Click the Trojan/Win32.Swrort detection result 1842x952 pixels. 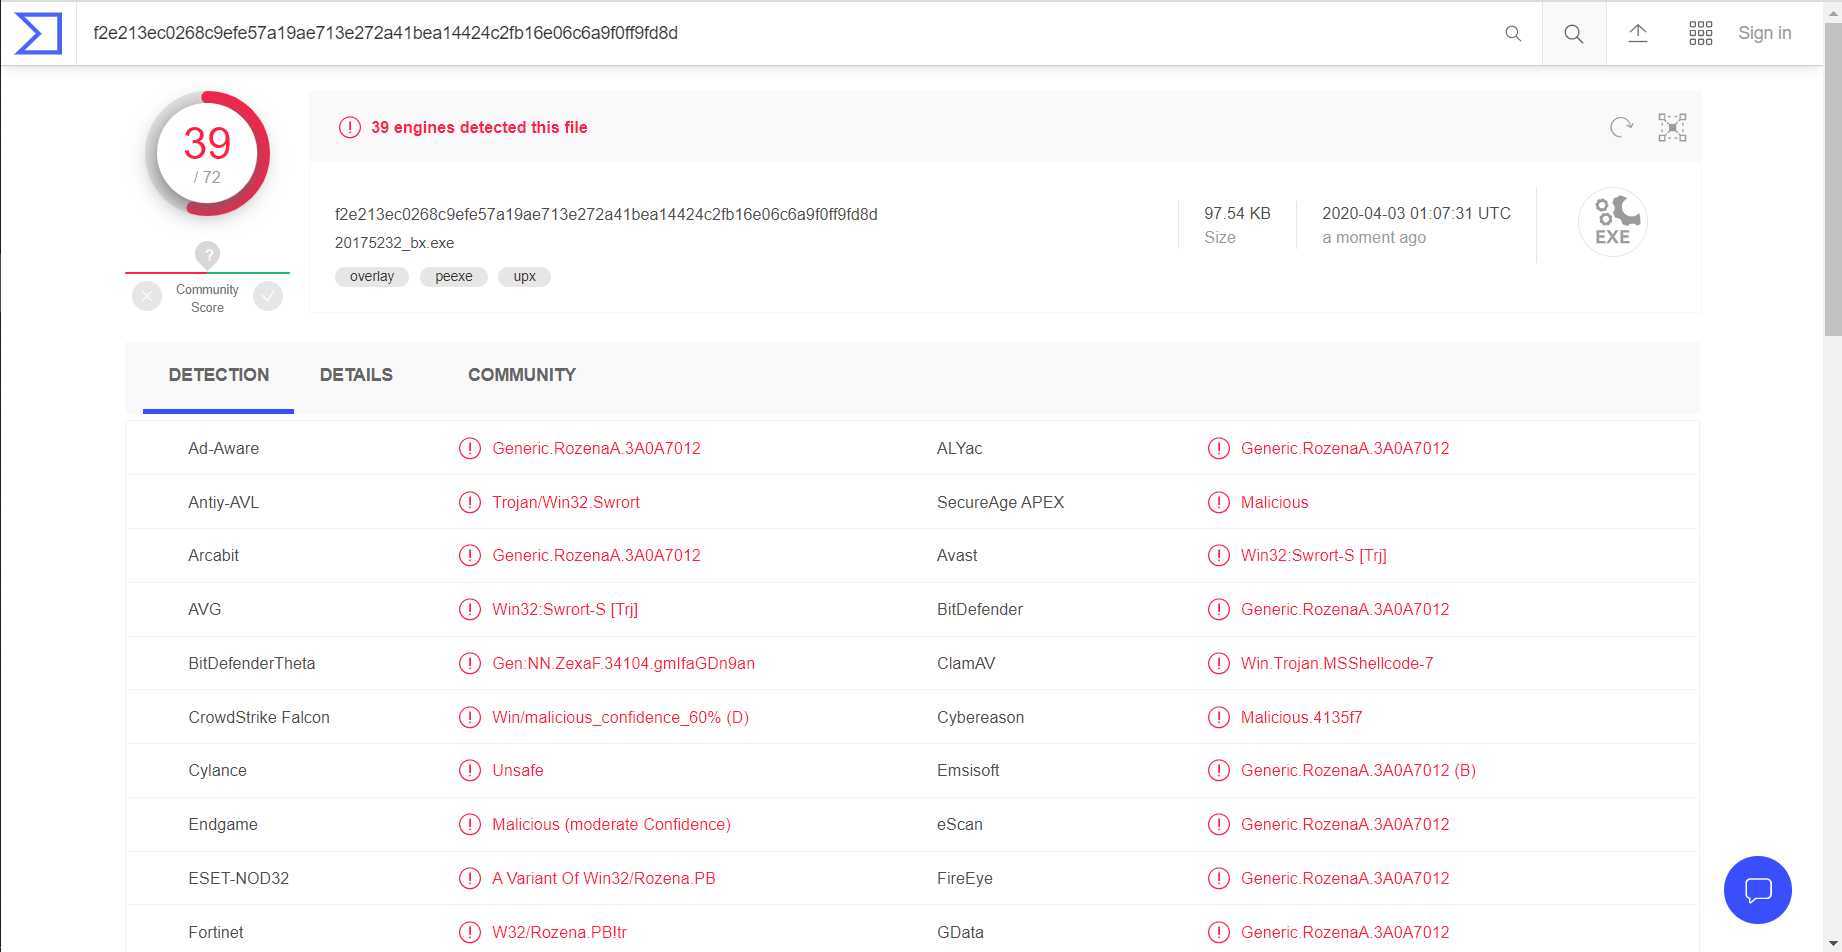[x=566, y=502]
